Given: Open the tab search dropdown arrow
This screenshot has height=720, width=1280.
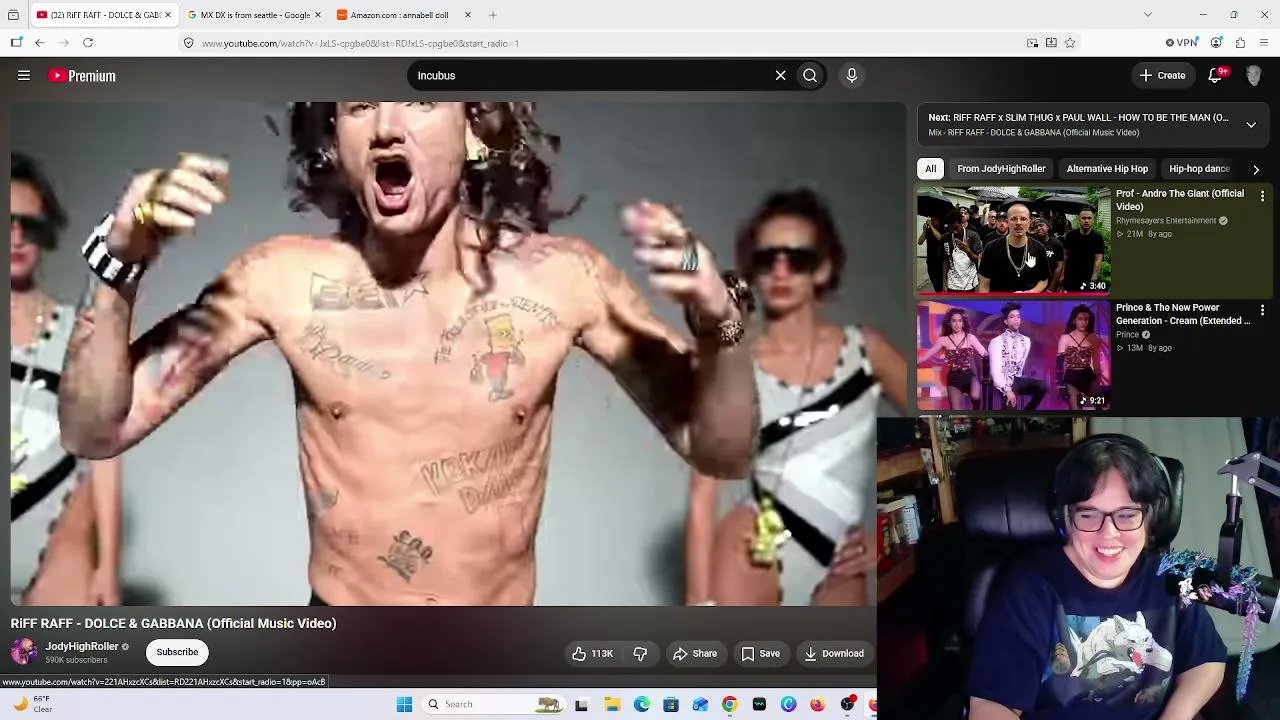Looking at the screenshot, I should (1148, 15).
